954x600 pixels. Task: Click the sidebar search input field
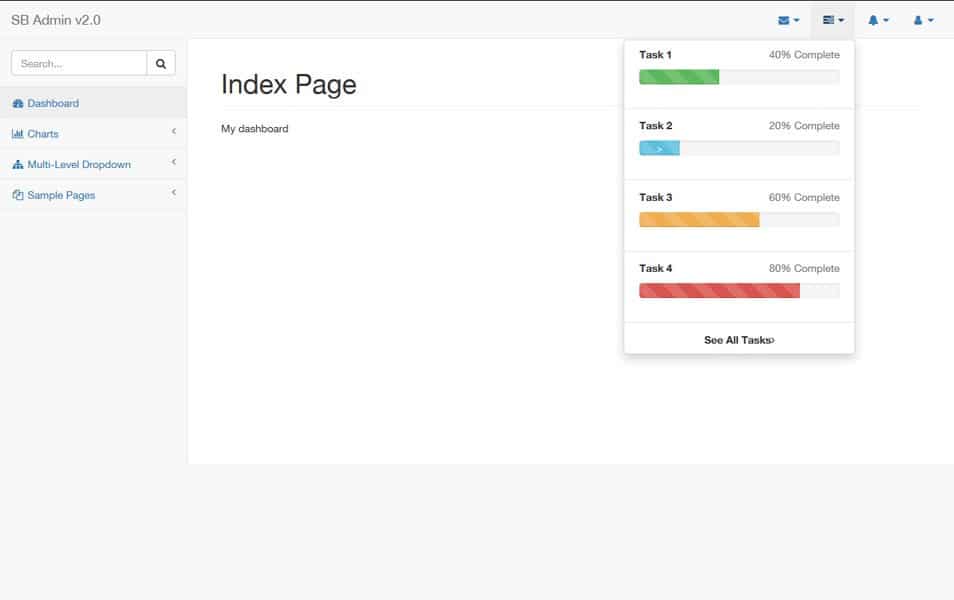click(x=78, y=62)
